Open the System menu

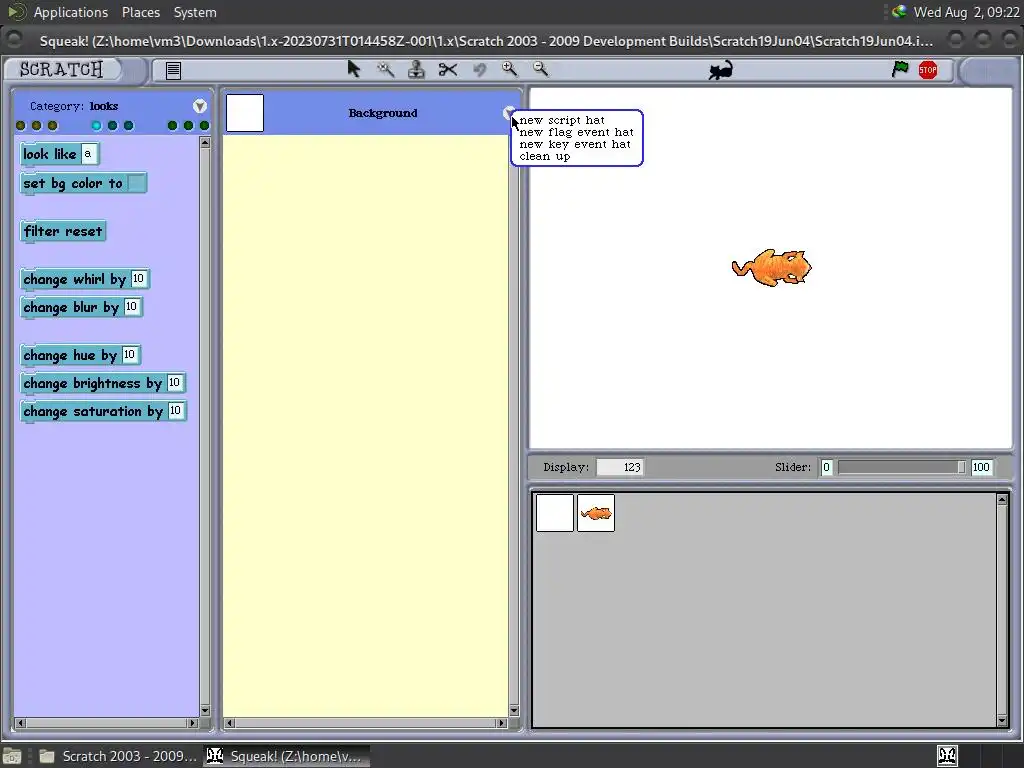click(195, 12)
